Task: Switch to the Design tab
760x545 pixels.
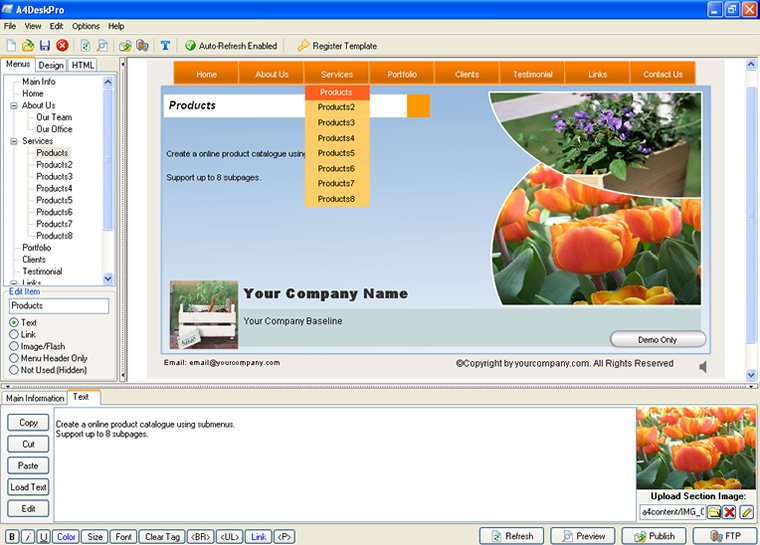Action: 51,65
